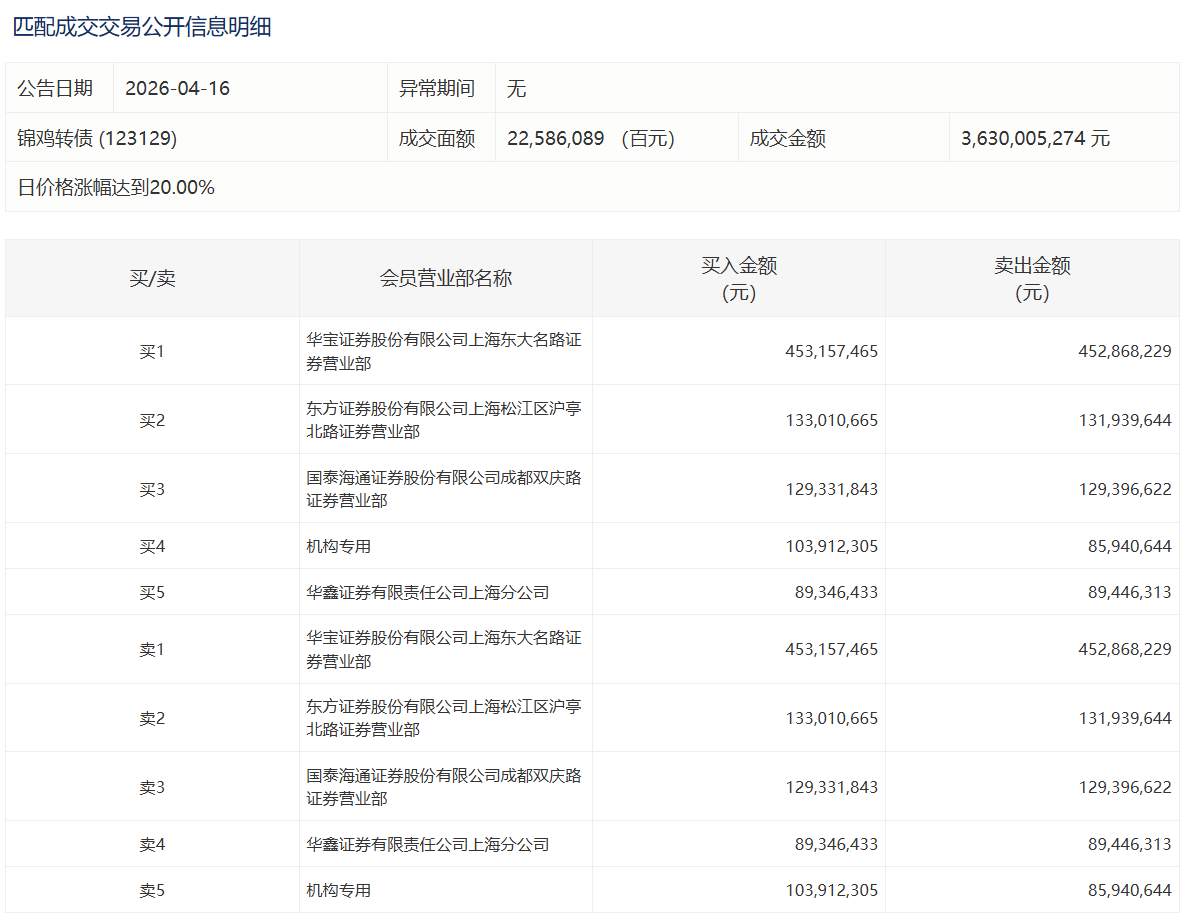Select the 成交金额 value 3,630,005,274 元
Image resolution: width=1188 pixels, height=920 pixels.
click(x=1034, y=139)
